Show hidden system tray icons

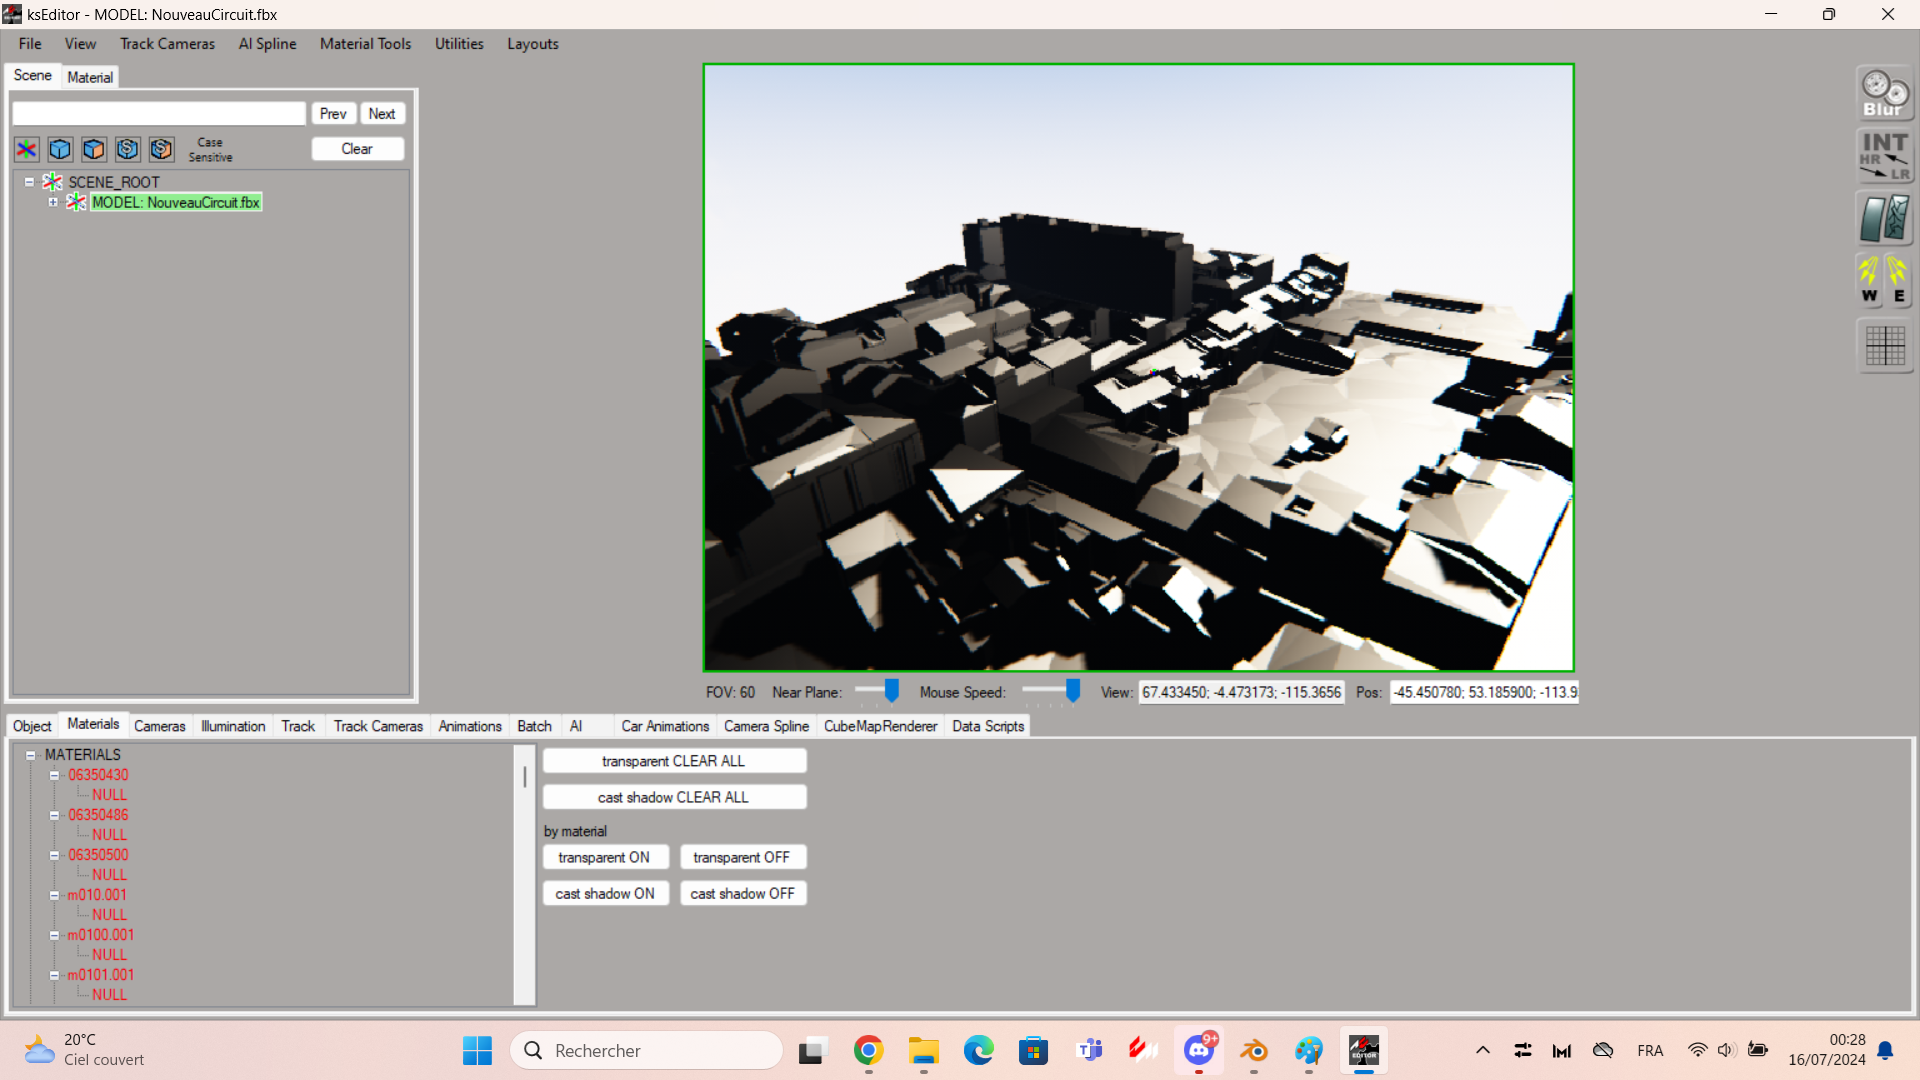[x=1483, y=1051]
